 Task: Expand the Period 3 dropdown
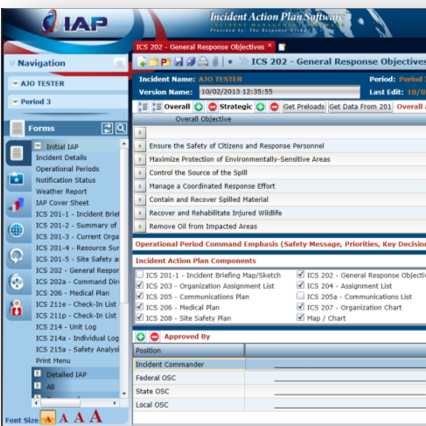pyautogui.click(x=15, y=102)
